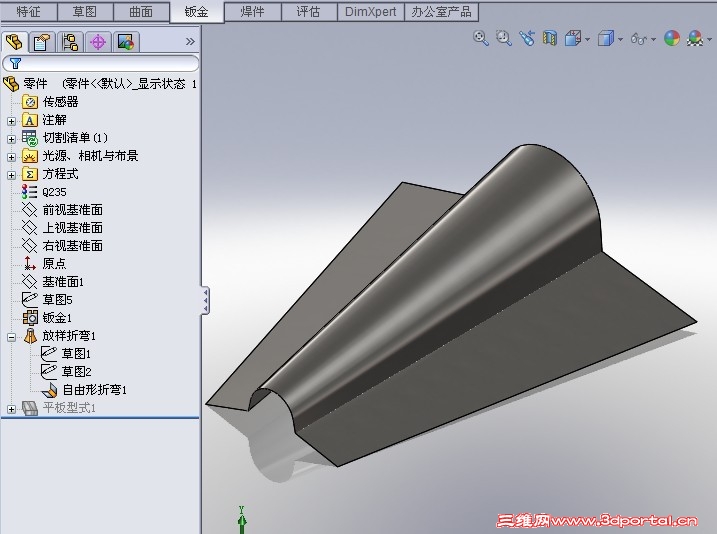
Task: Select the 放样折弯1 feature
Action: [69, 336]
